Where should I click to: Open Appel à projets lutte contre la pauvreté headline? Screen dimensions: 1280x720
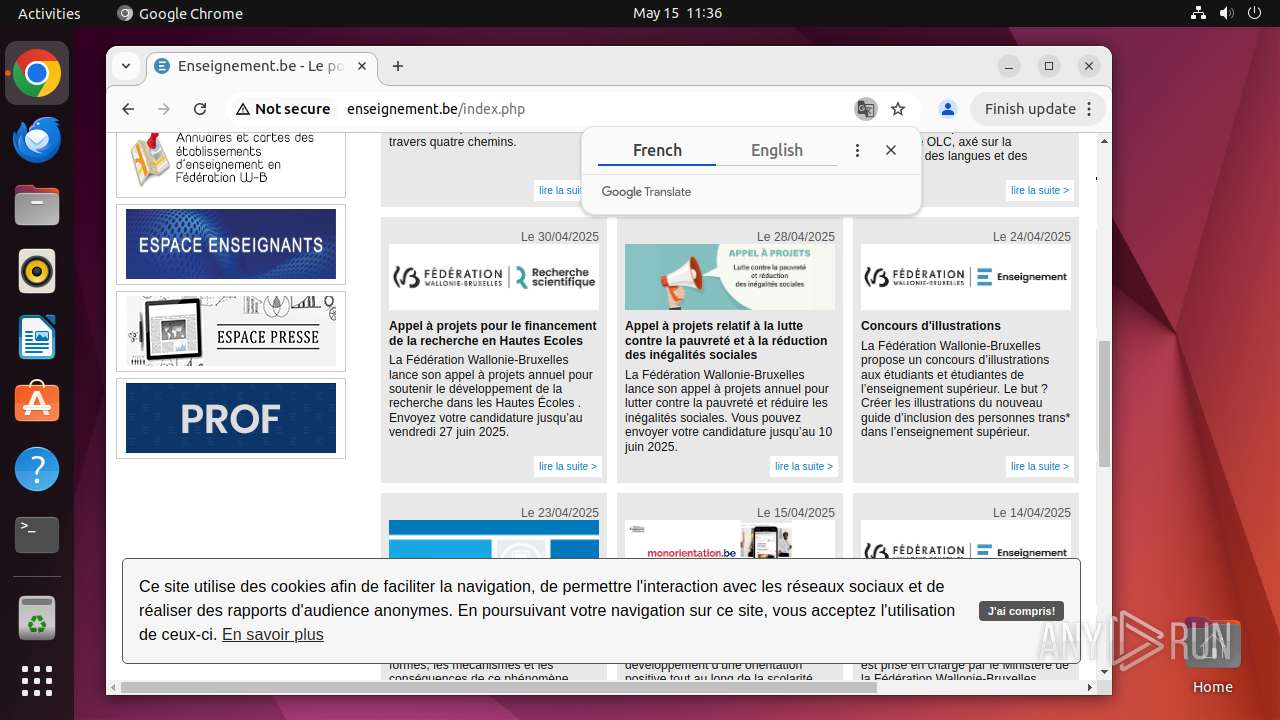pos(726,340)
